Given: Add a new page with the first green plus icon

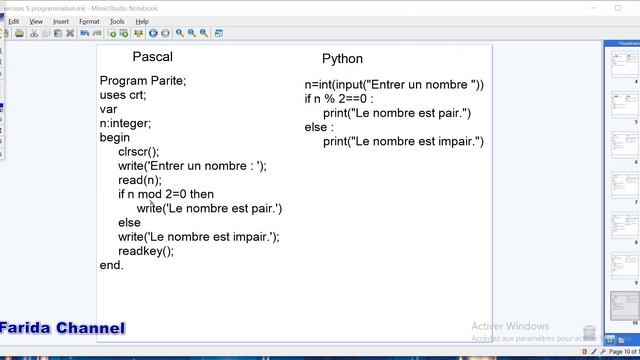Looking at the screenshot, I should pos(112,33).
